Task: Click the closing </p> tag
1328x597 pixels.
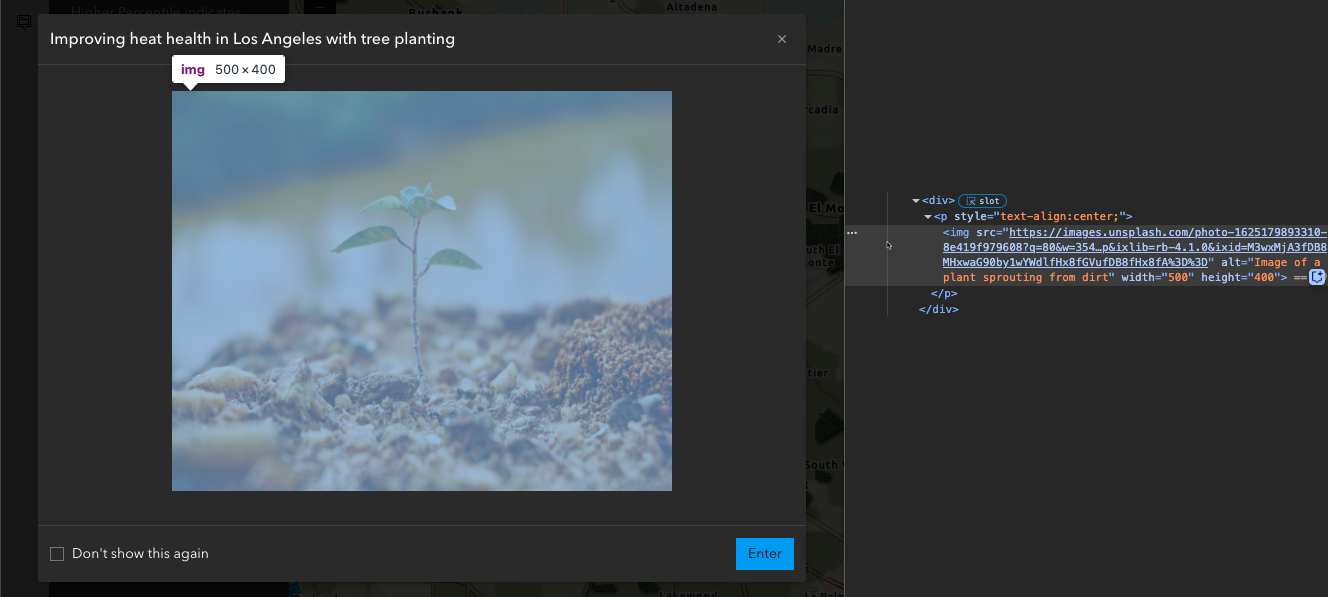Action: [x=944, y=293]
